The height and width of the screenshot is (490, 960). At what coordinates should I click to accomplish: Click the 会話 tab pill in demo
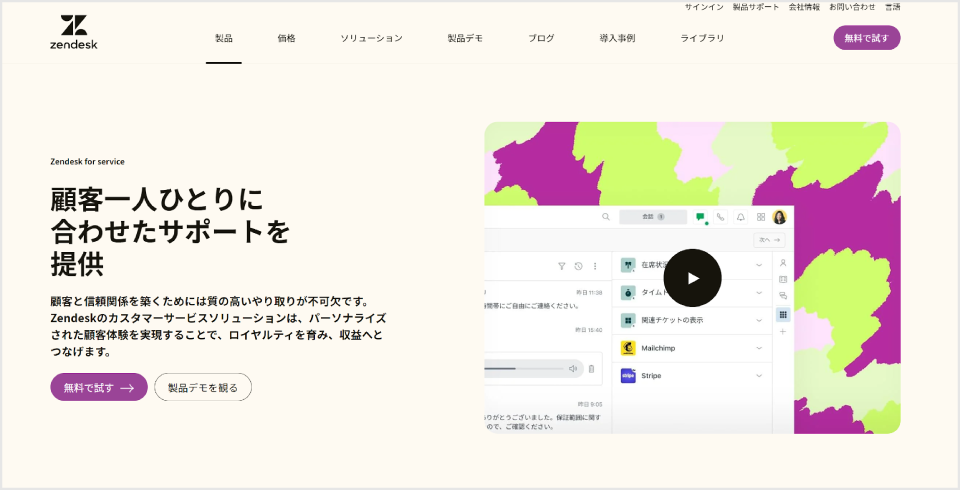653,217
